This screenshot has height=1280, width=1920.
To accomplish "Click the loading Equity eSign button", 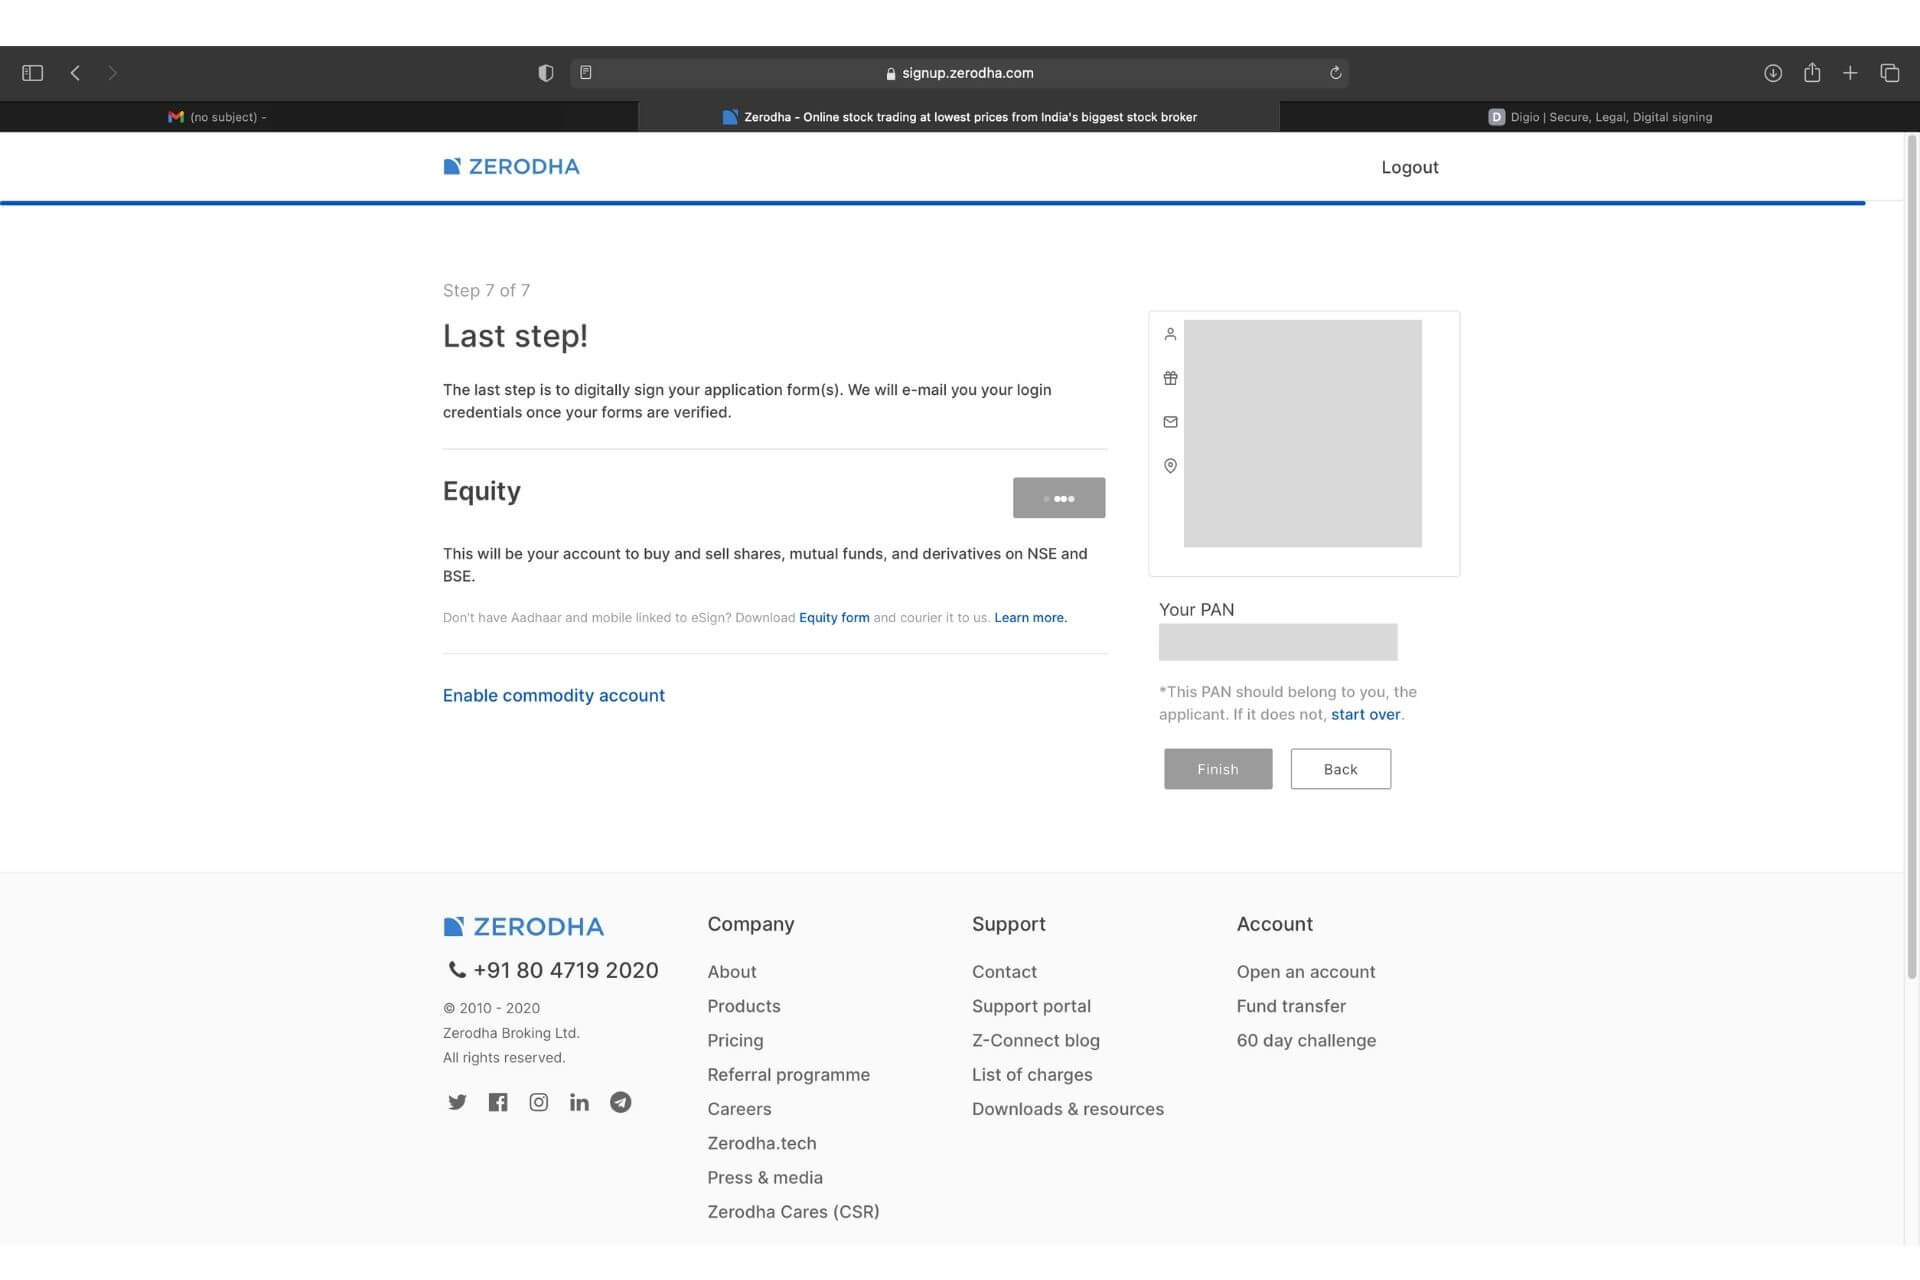I will 1059,498.
